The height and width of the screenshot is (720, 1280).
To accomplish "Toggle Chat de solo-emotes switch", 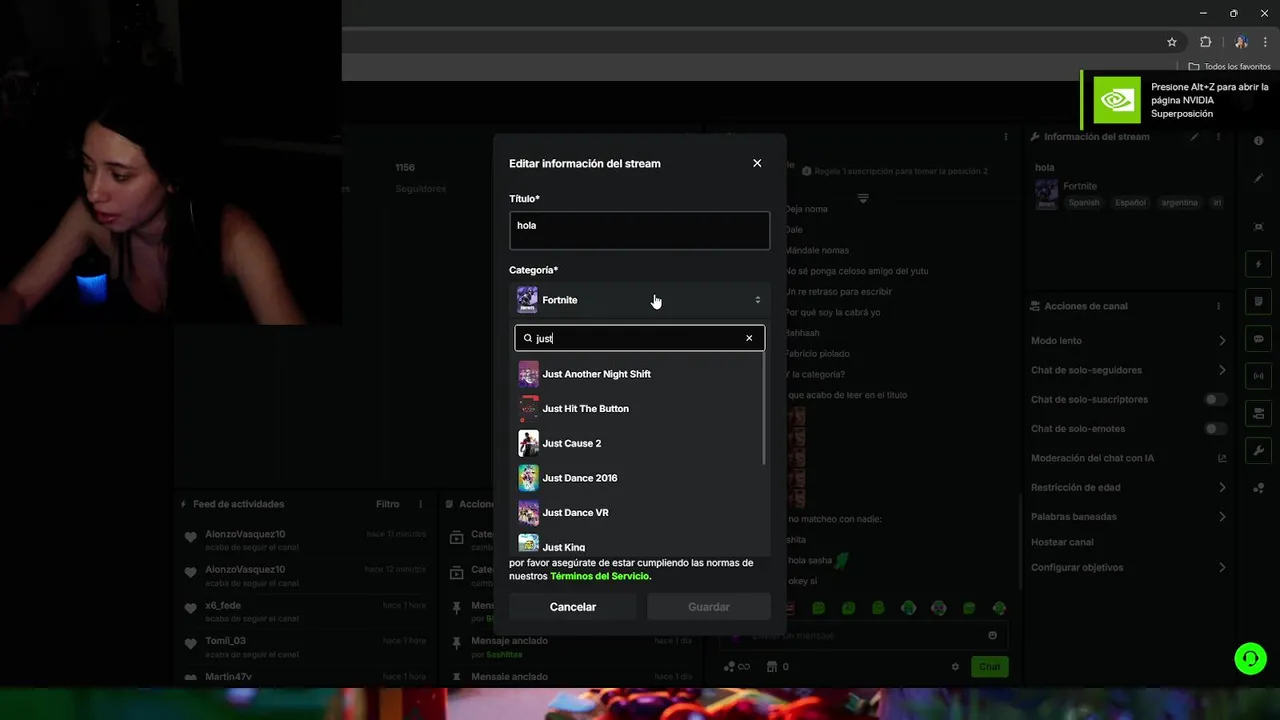I will [x=1215, y=429].
